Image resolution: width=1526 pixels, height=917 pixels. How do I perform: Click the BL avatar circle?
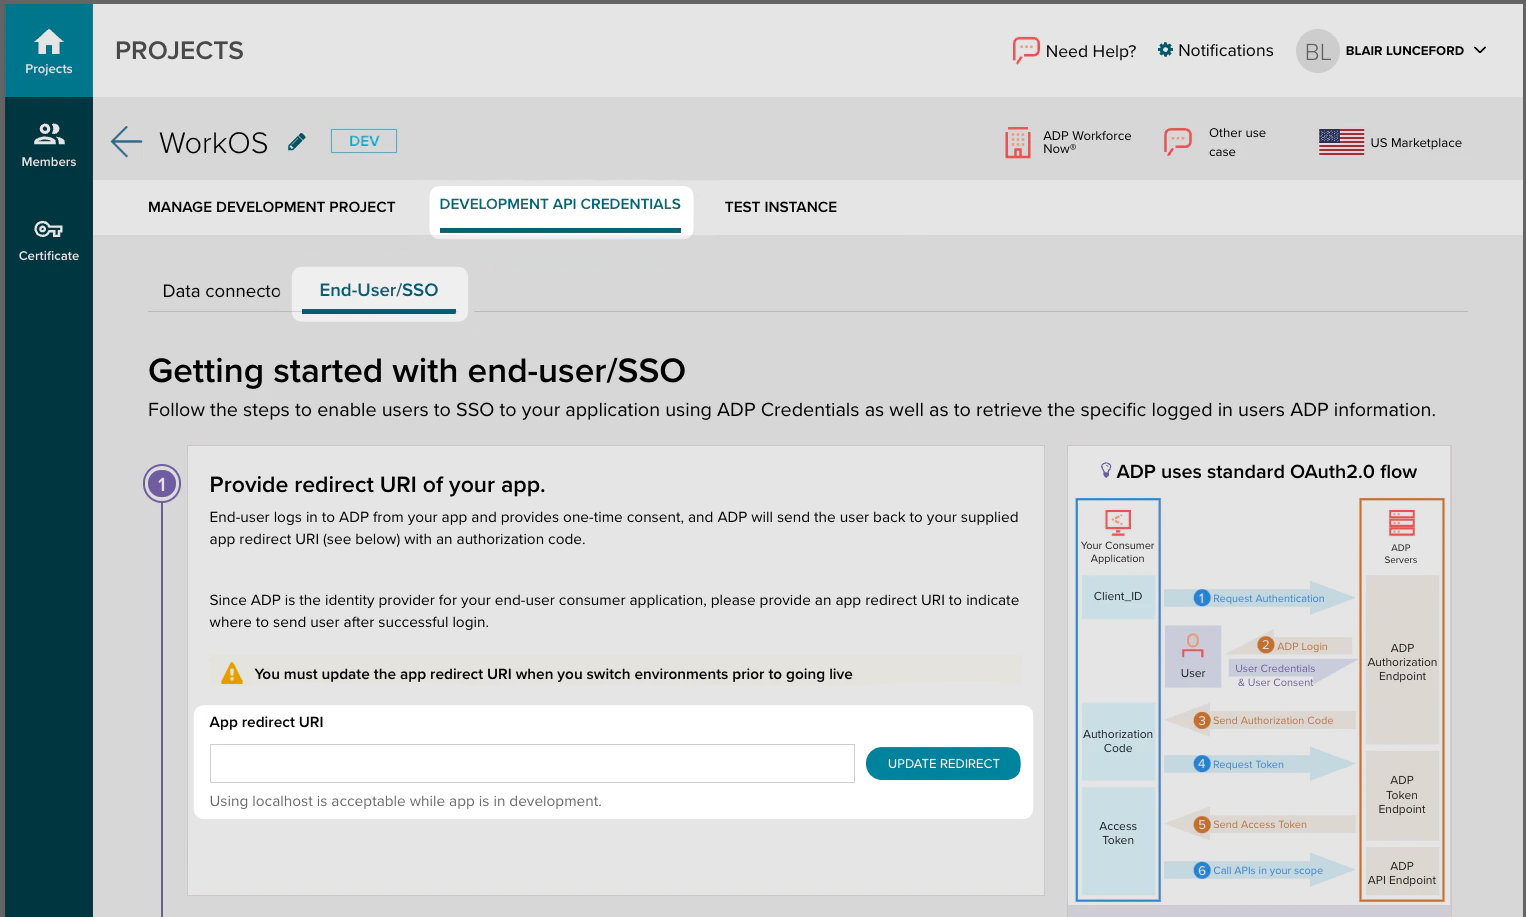1317,51
